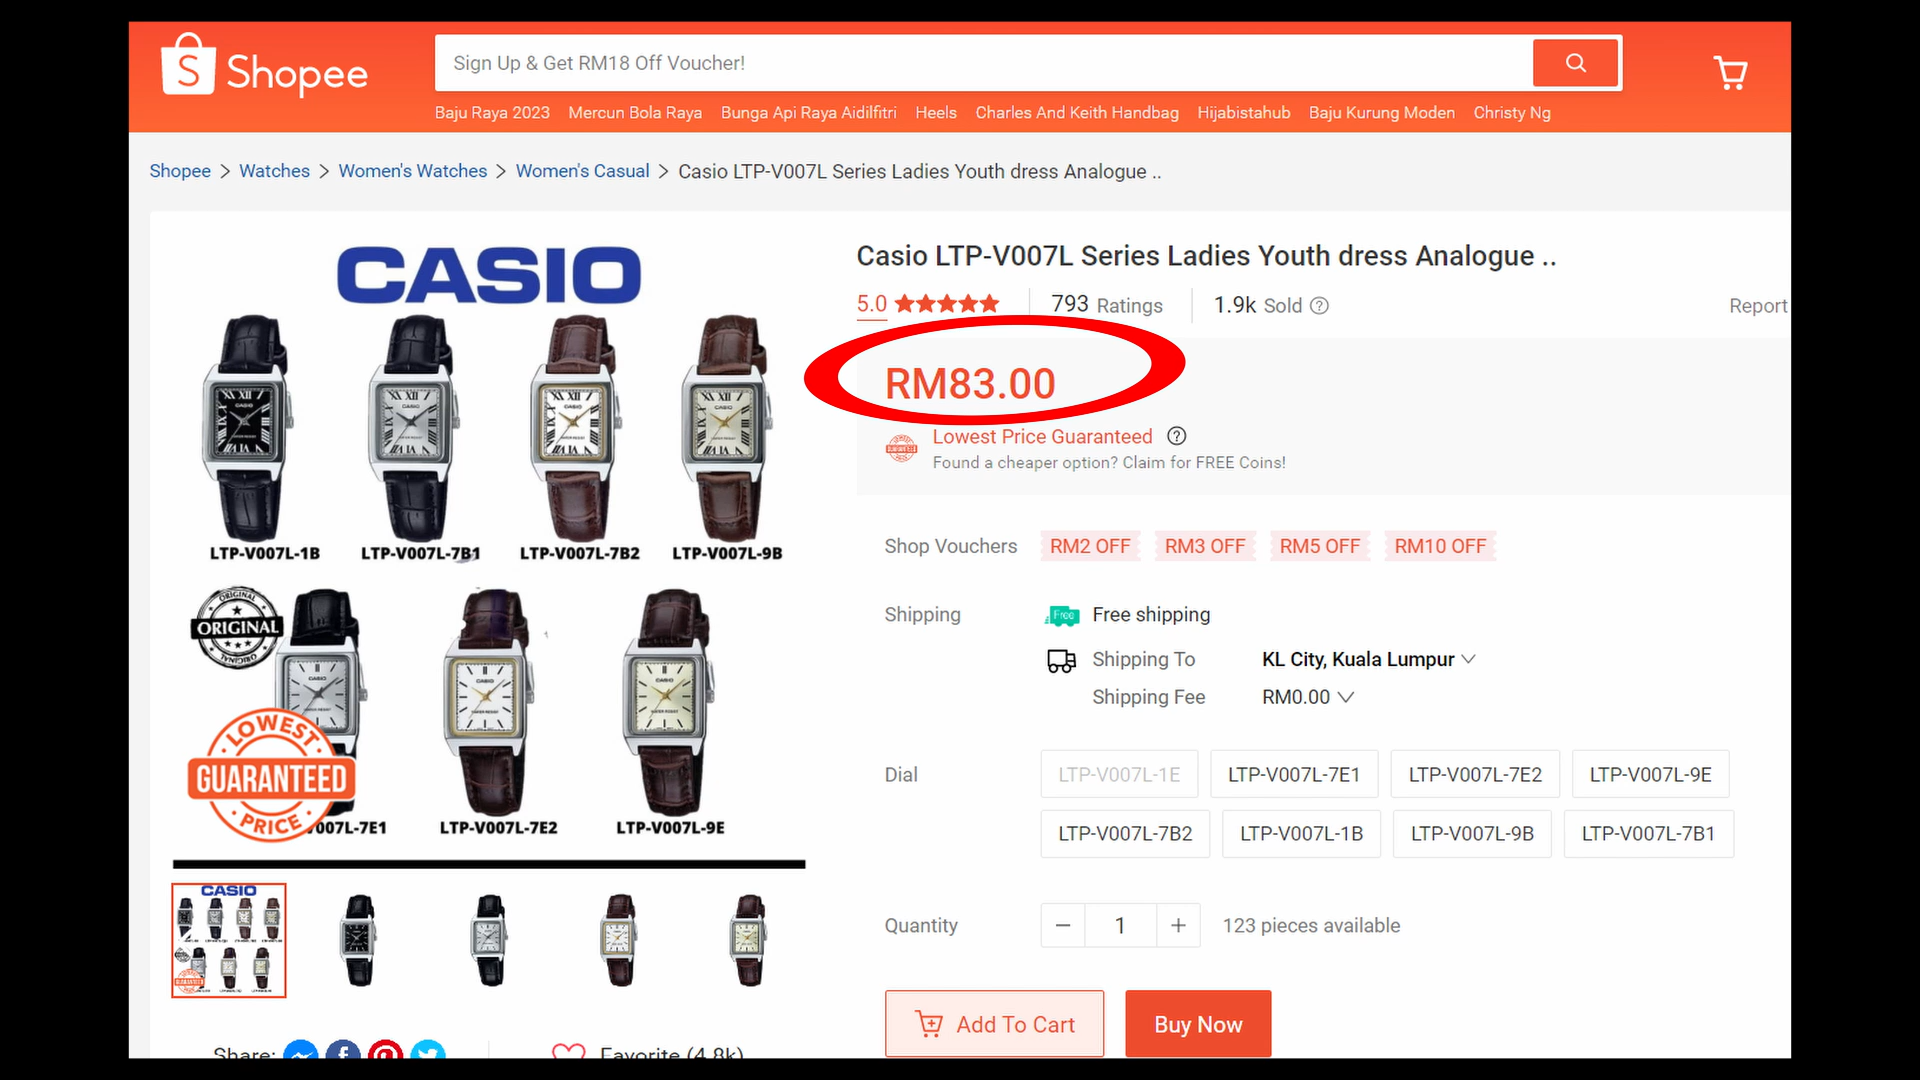Choose the LTP-V007L-1B dial variant

[x=1301, y=834]
